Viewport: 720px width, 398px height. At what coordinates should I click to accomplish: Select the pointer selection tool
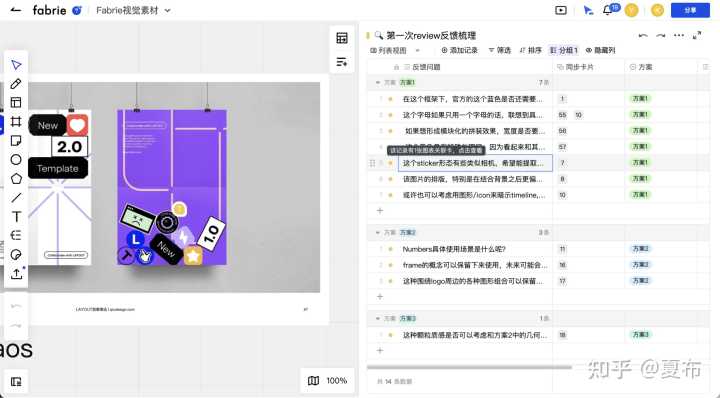tap(16, 65)
